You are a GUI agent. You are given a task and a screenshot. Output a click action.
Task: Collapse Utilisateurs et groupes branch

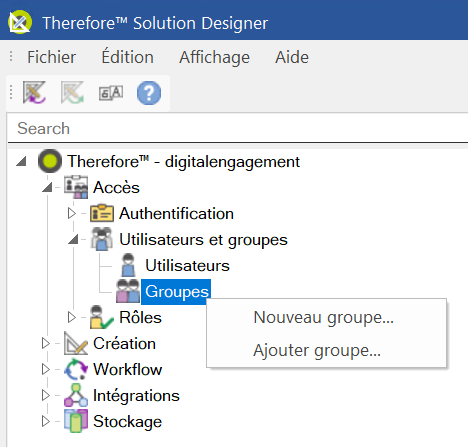pos(73,239)
